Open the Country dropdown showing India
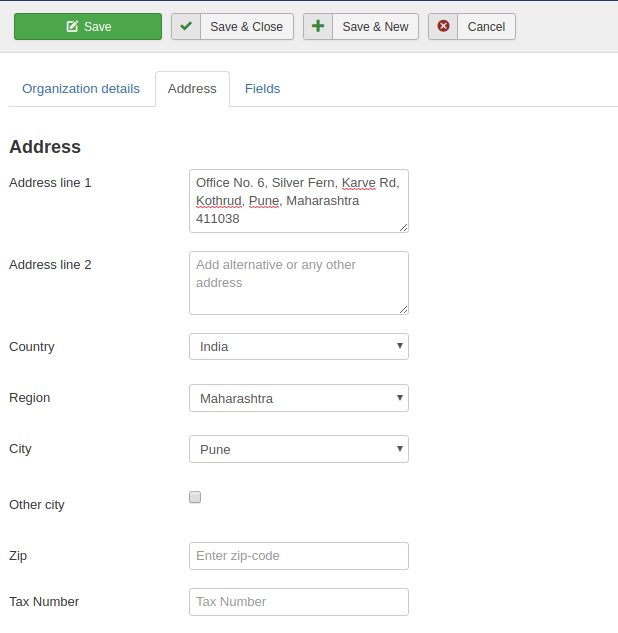Viewport: 618px width, 633px height. pos(298,347)
